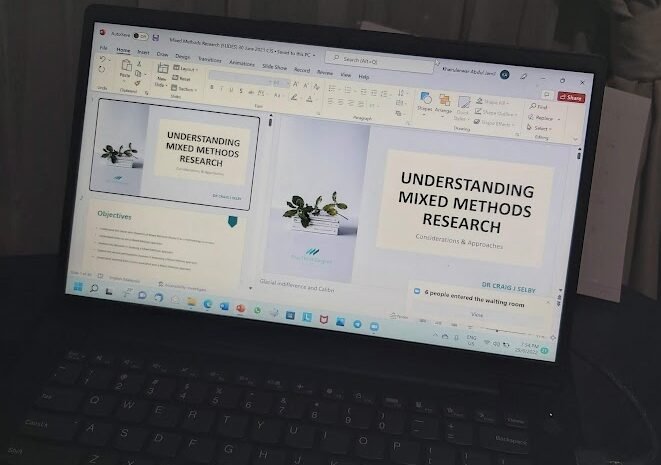Adjust the zoom slider in the status bar
This screenshot has height=465, width=661.
(x=497, y=331)
